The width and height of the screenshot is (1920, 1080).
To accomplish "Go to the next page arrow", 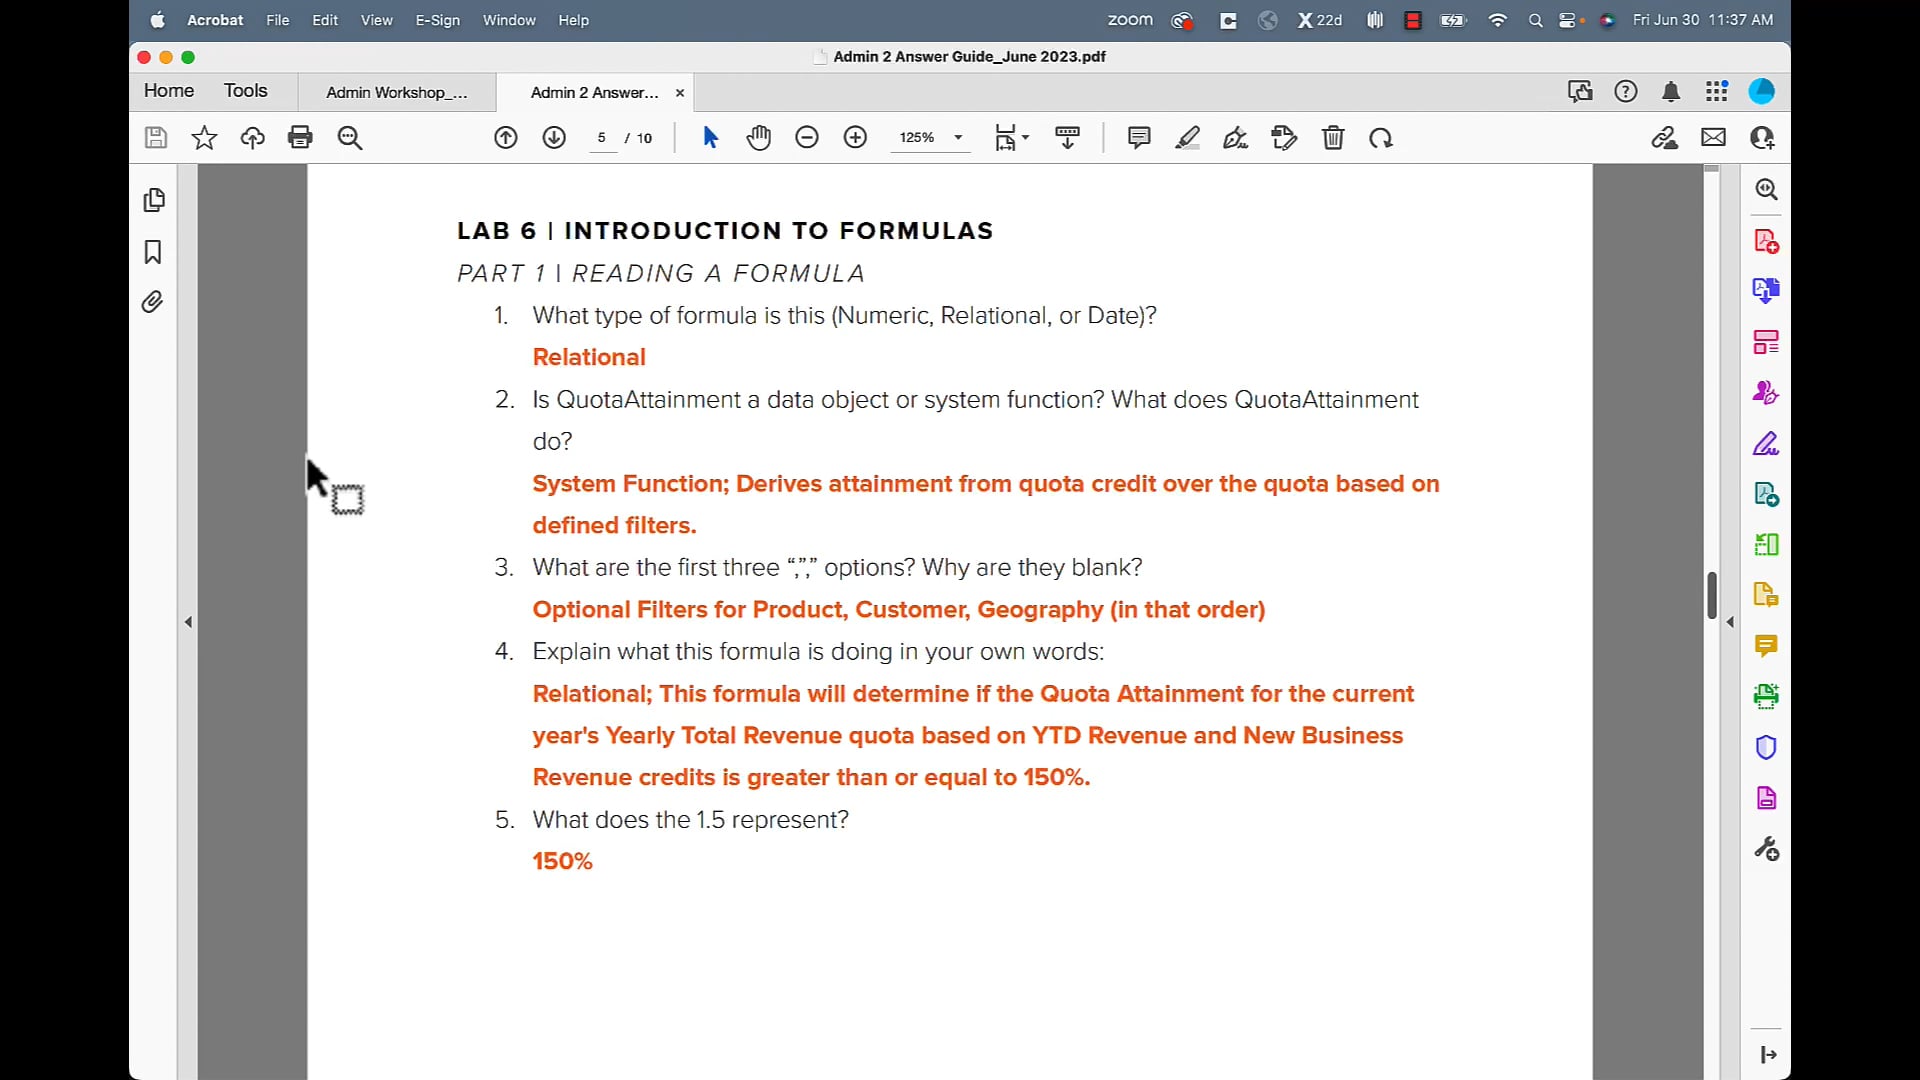I will coord(554,138).
